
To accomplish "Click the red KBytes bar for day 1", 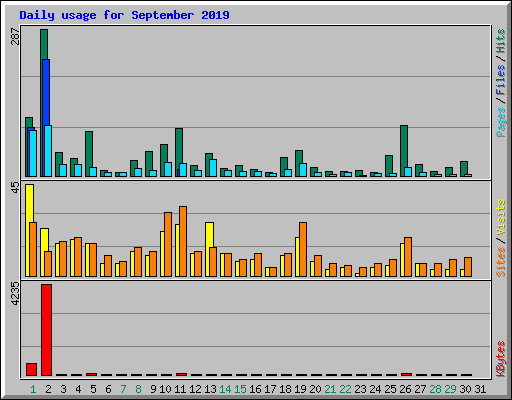I will click(x=31, y=369).
